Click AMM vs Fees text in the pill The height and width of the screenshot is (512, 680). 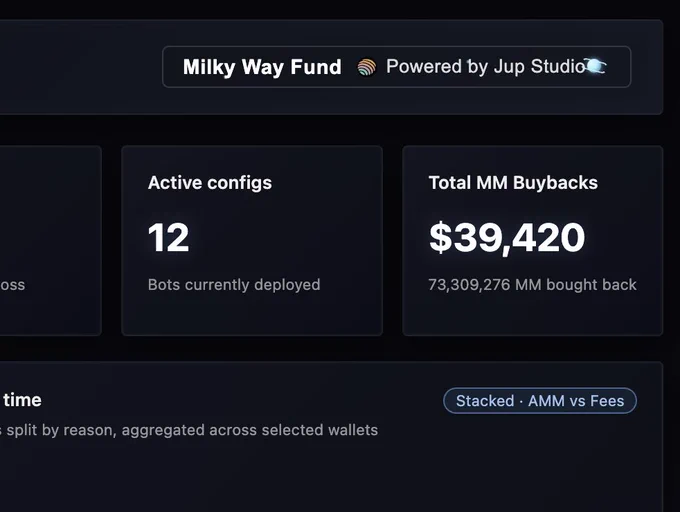click(x=576, y=401)
